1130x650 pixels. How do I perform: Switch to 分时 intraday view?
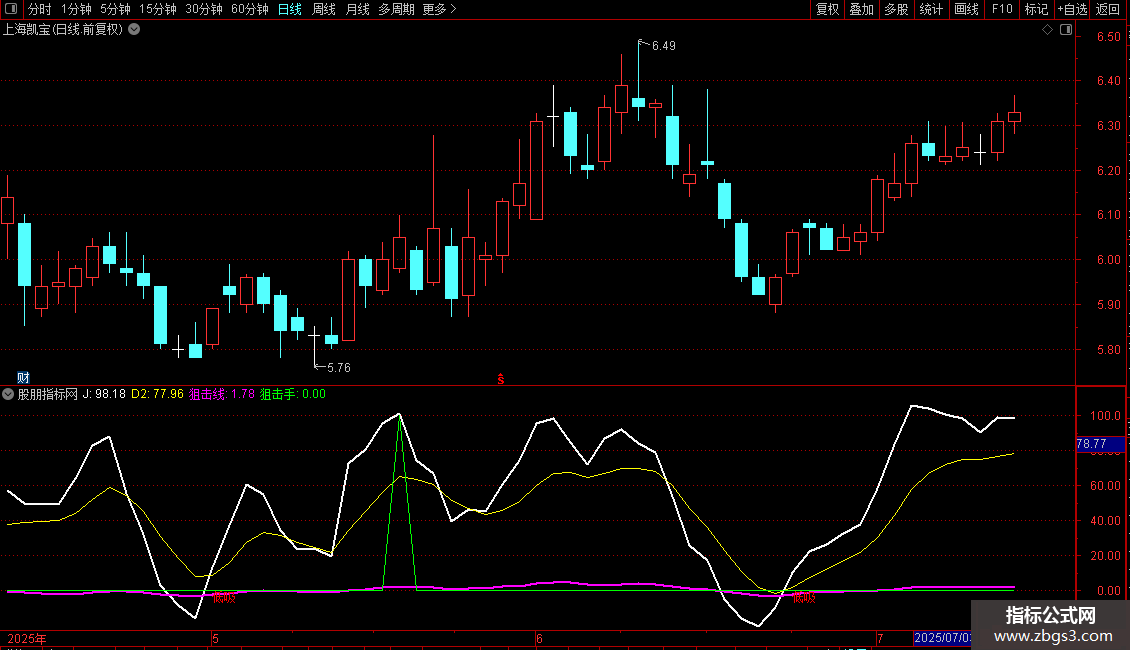40,9
